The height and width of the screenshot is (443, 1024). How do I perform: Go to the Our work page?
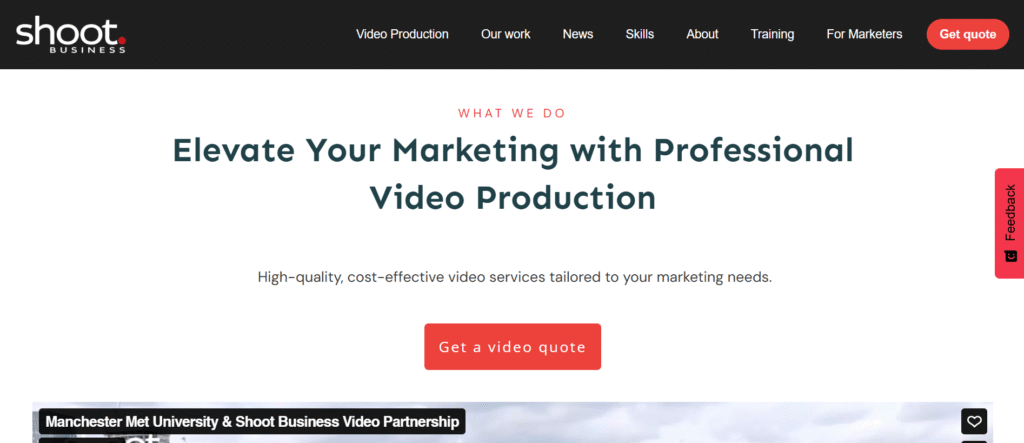pyautogui.click(x=505, y=34)
